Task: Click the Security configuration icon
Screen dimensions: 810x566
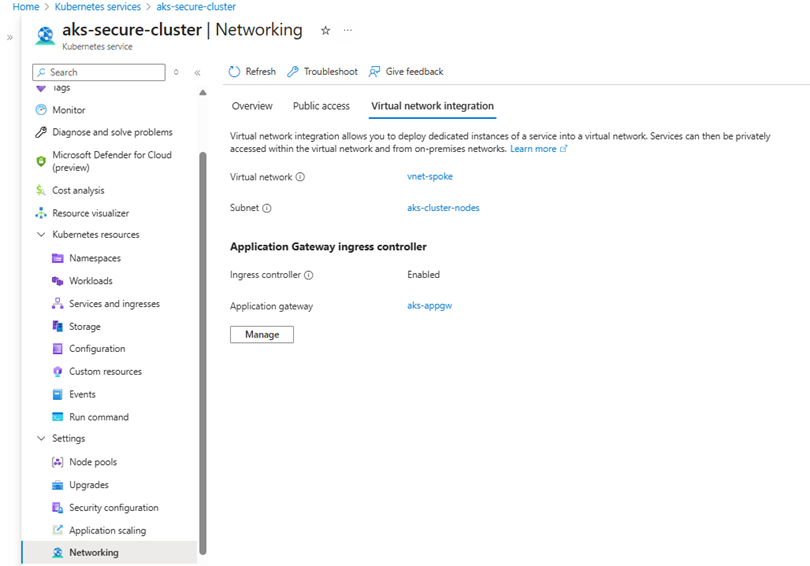Action: coord(57,507)
